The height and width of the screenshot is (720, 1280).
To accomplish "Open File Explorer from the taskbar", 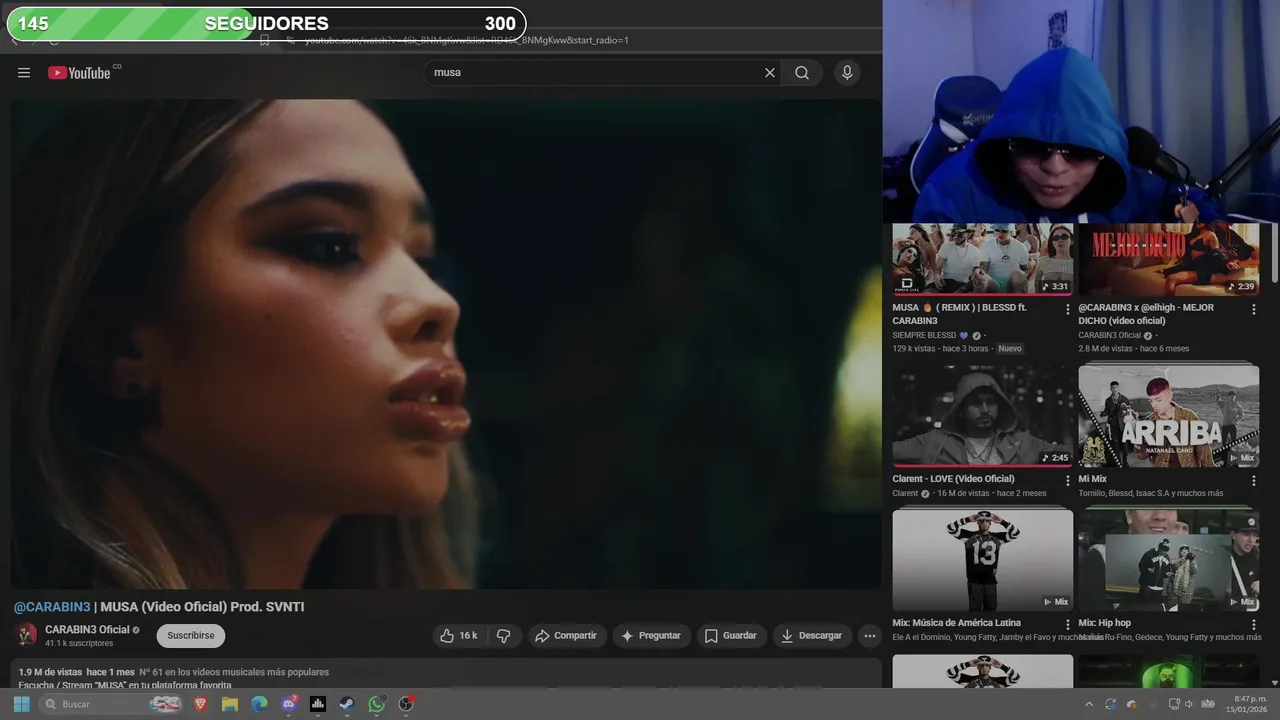I will tap(230, 704).
